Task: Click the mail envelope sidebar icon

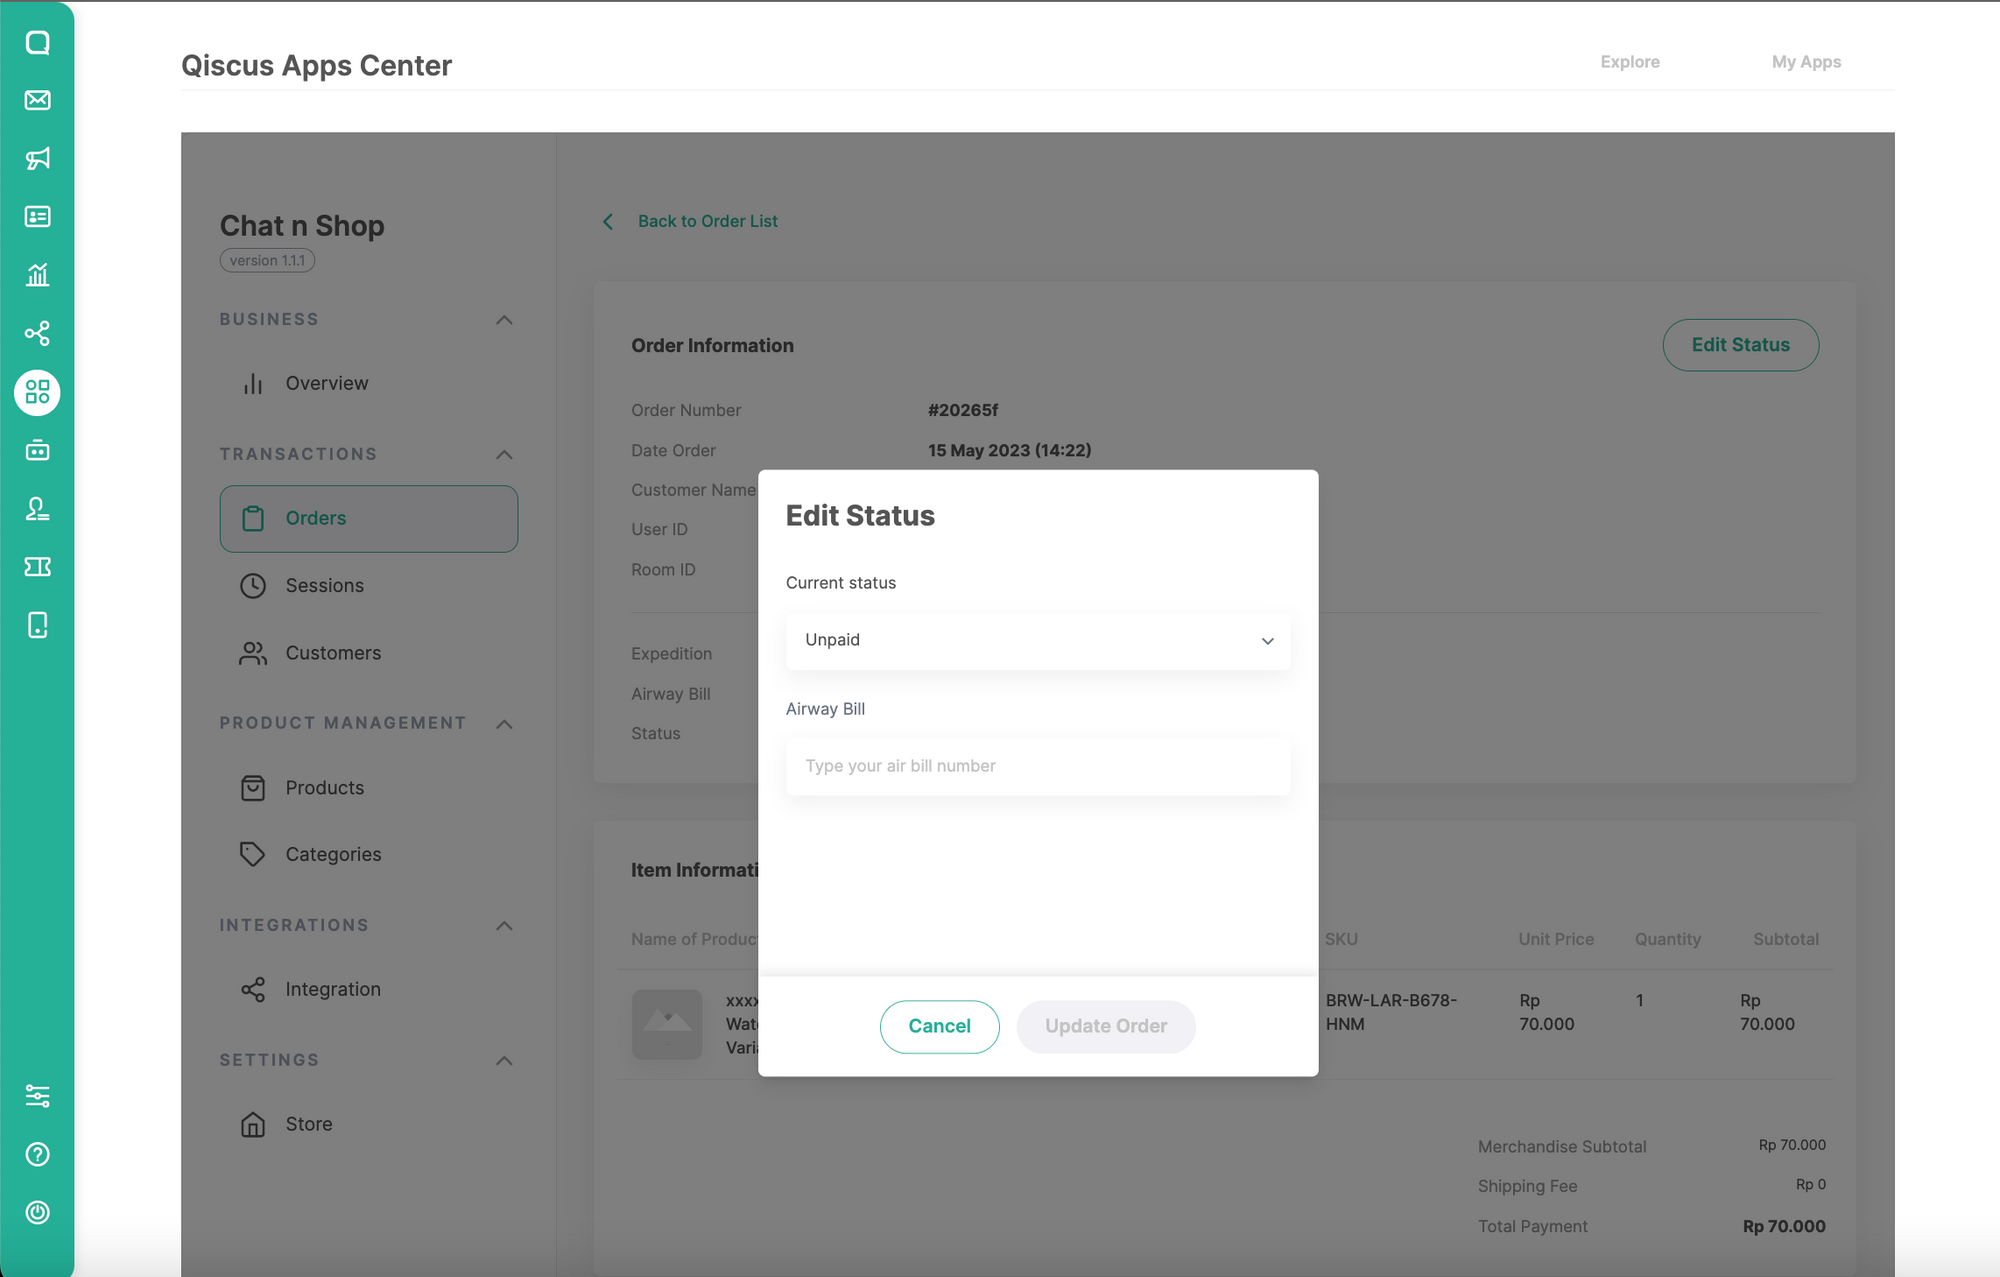Action: pyautogui.click(x=37, y=100)
